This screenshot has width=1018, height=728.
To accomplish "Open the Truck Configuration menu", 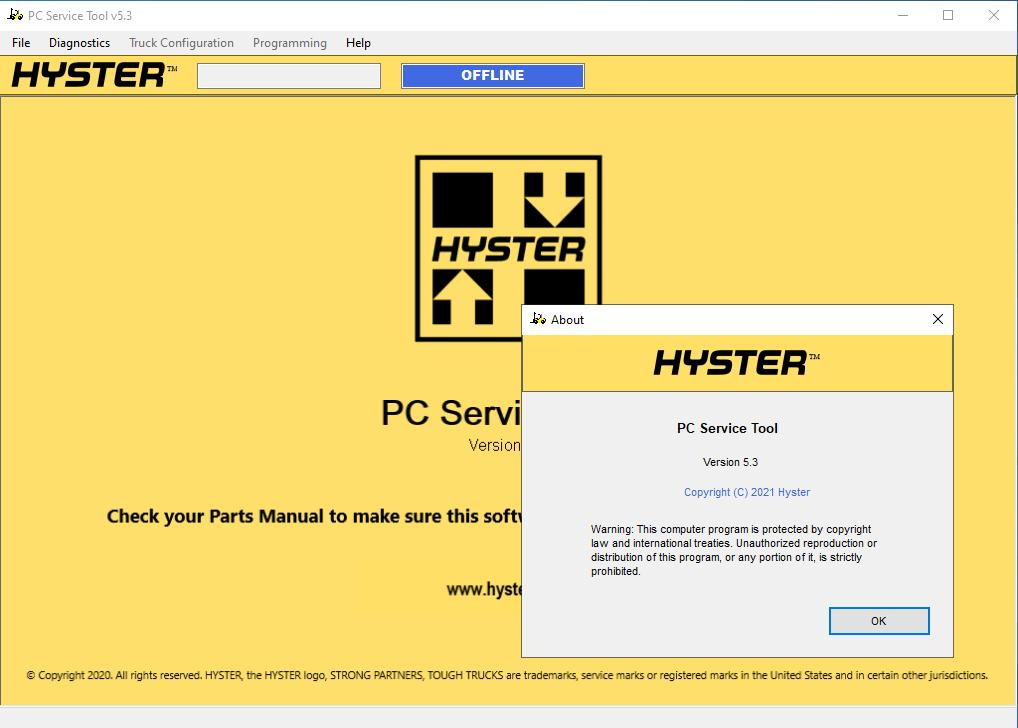I will tap(181, 43).
